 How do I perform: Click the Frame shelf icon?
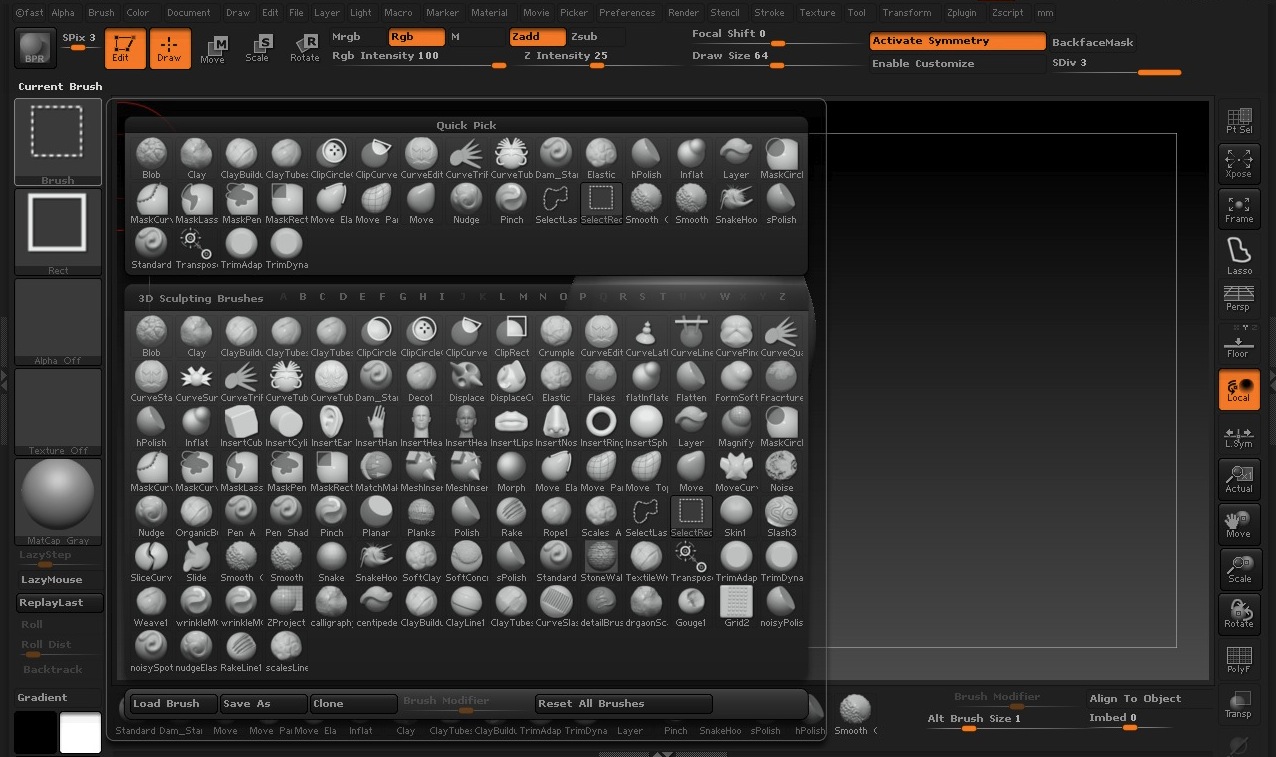[1239, 209]
